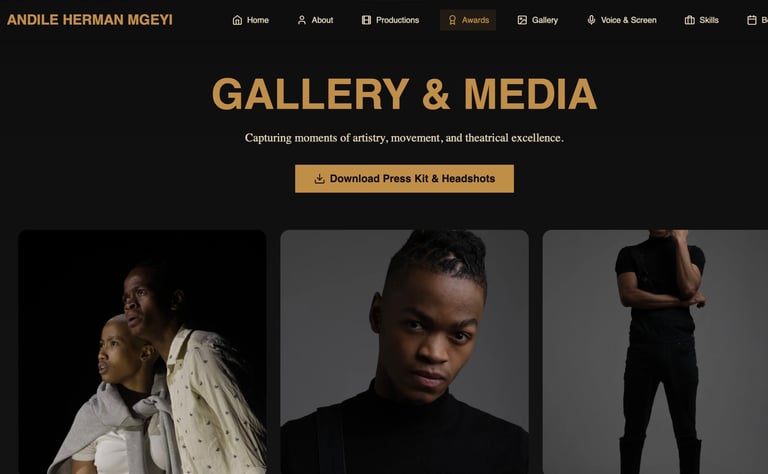Open the Productions page
Image resolution: width=768 pixels, height=474 pixels.
[390, 20]
